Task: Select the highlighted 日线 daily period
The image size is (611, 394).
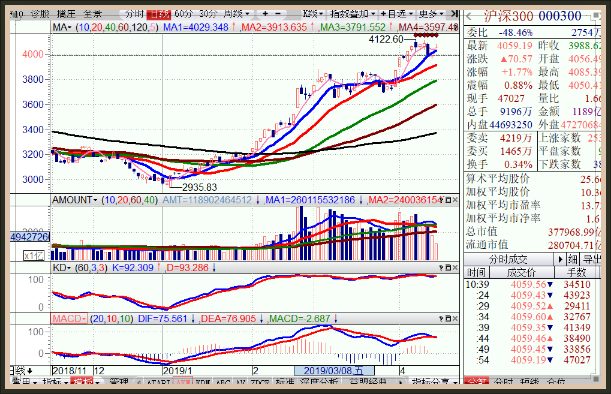Action: [159, 14]
